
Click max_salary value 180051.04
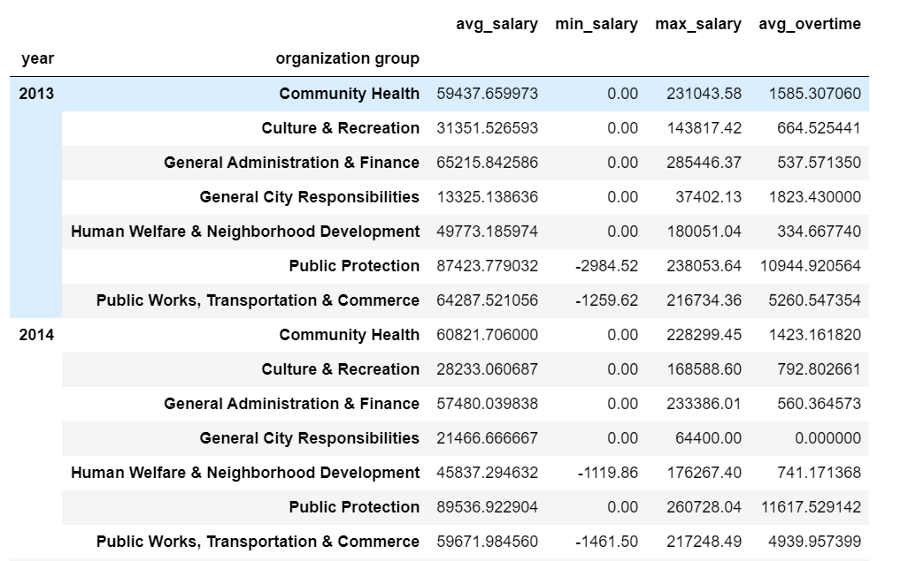pyautogui.click(x=704, y=231)
